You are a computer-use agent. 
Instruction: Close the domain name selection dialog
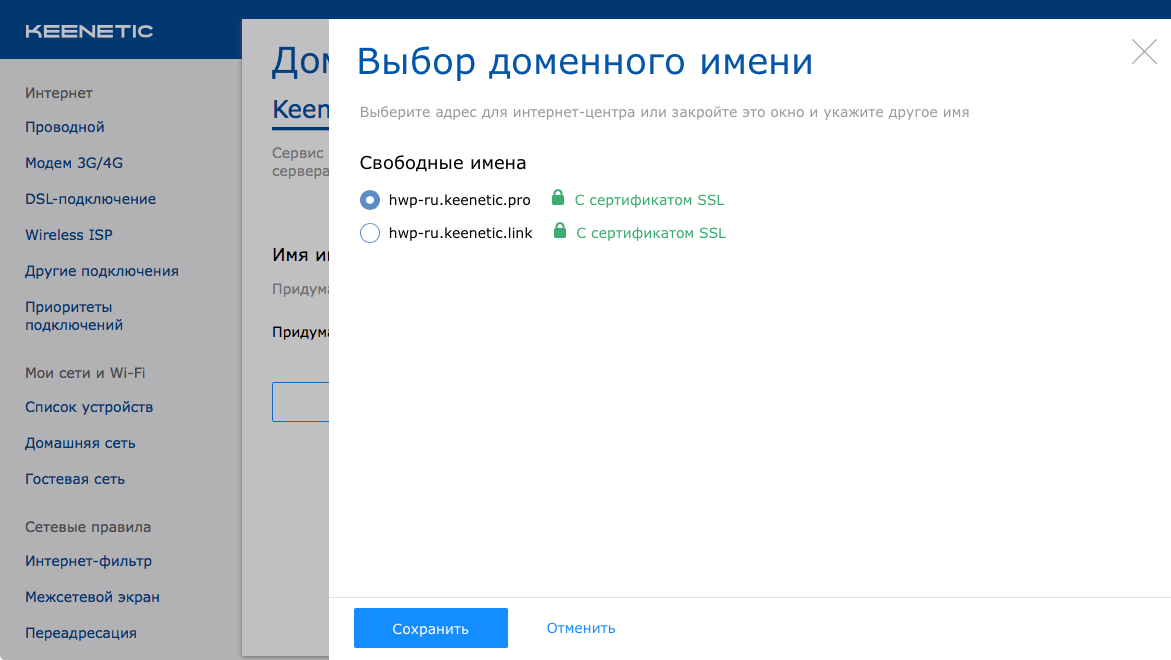pos(1144,52)
